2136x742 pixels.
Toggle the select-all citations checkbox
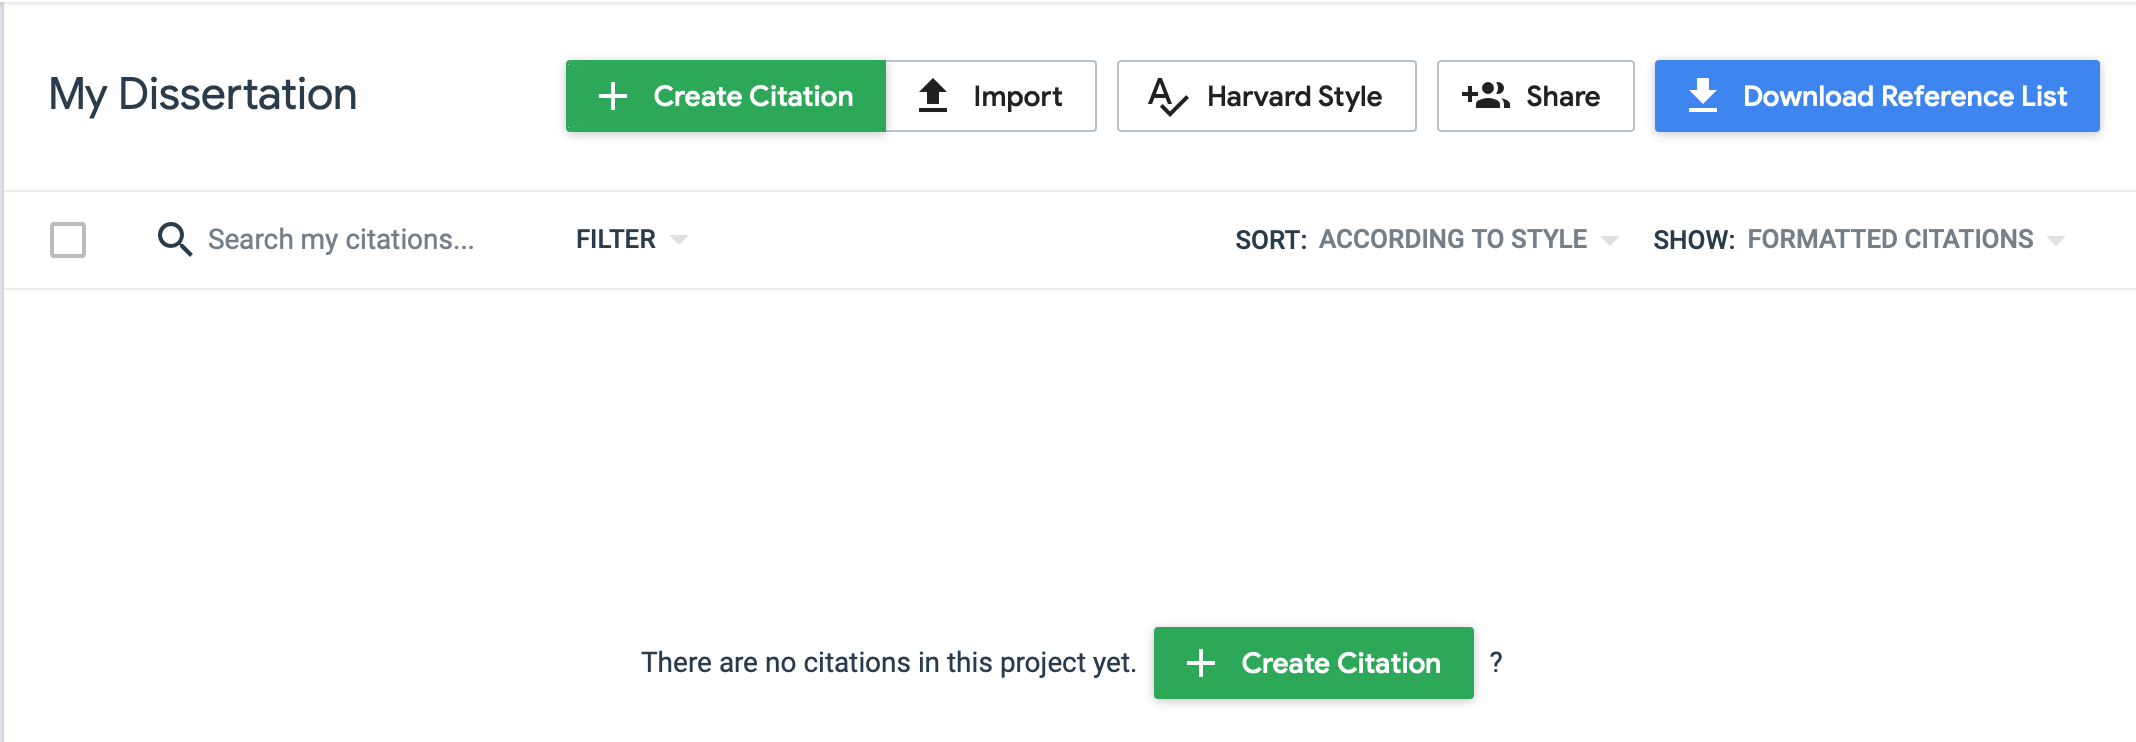click(x=68, y=240)
